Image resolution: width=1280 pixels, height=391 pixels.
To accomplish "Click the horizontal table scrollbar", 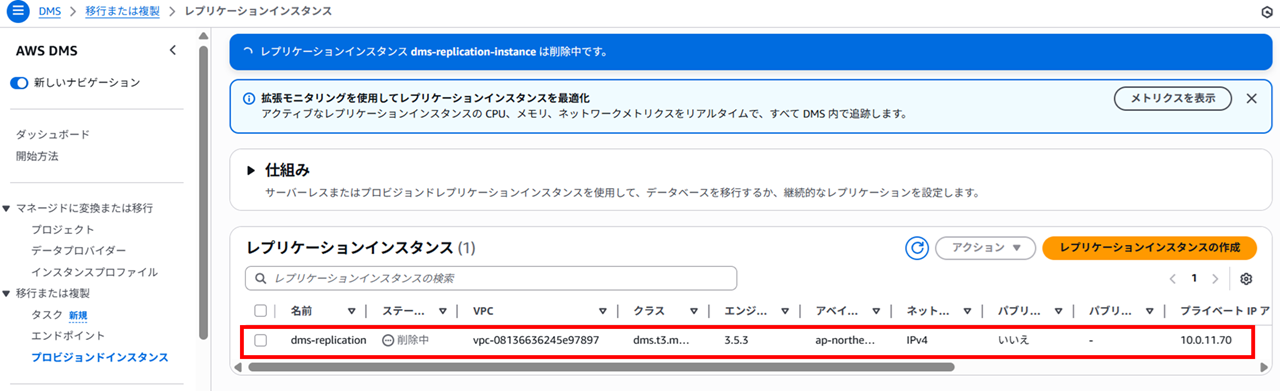I will pos(601,367).
